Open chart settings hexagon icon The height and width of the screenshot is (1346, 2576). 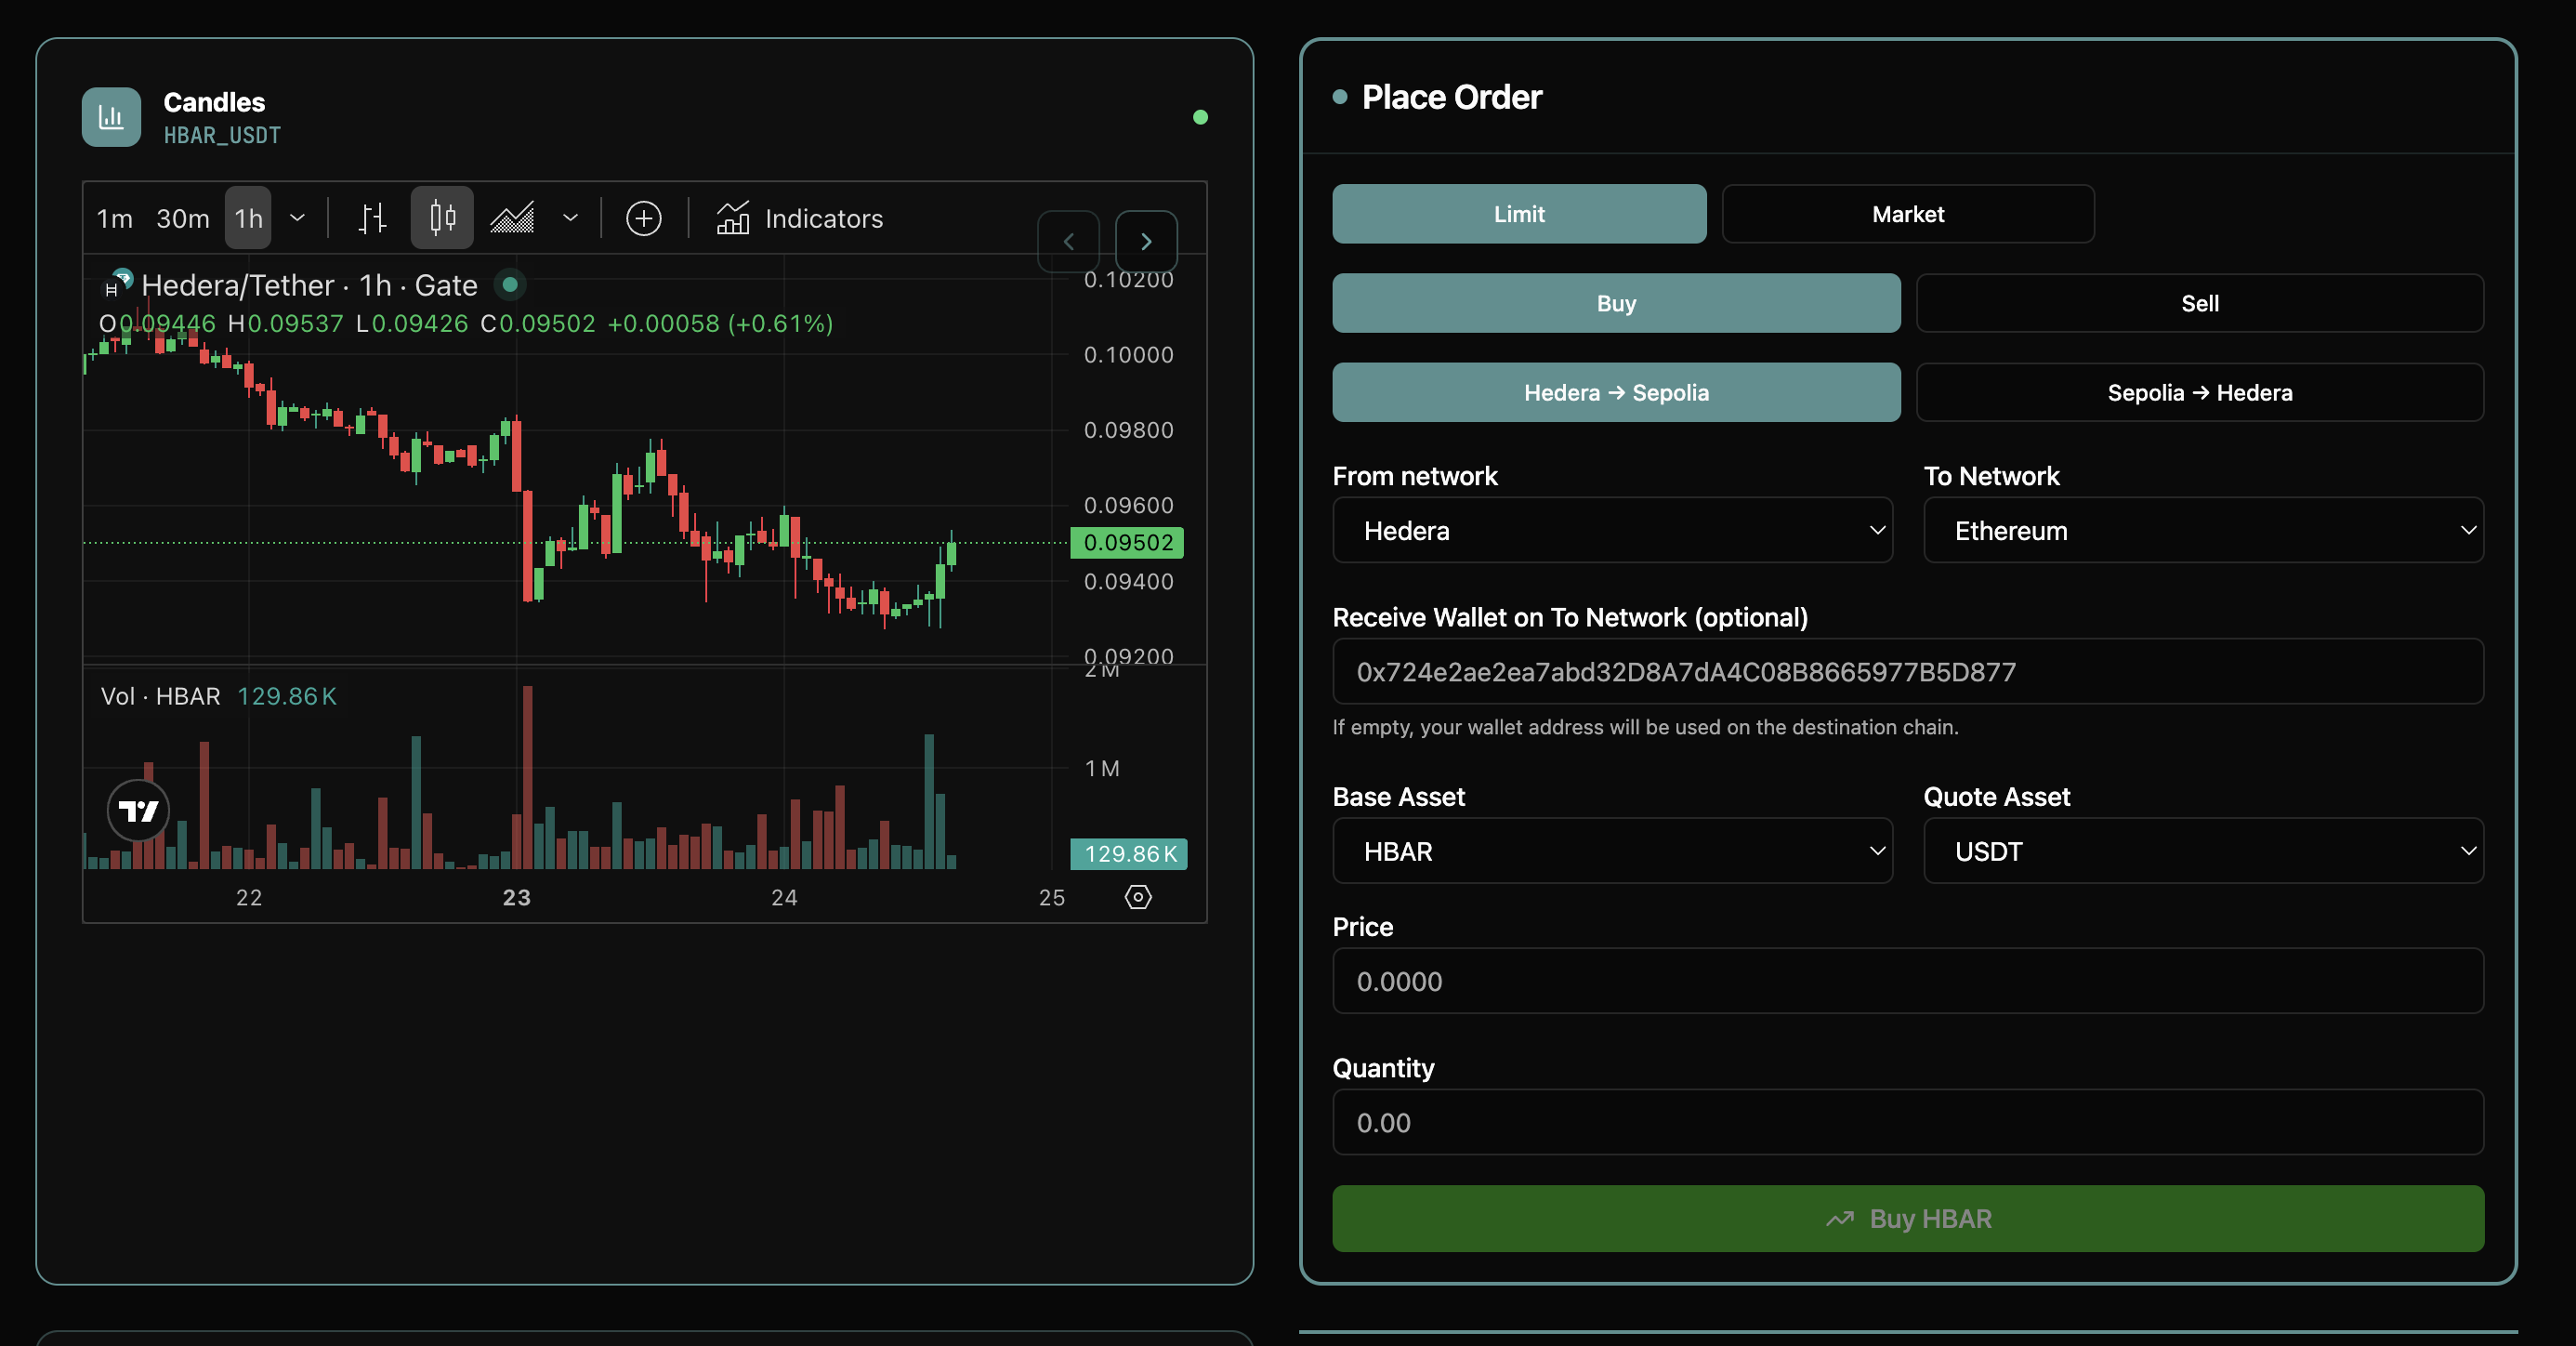pyautogui.click(x=1138, y=897)
